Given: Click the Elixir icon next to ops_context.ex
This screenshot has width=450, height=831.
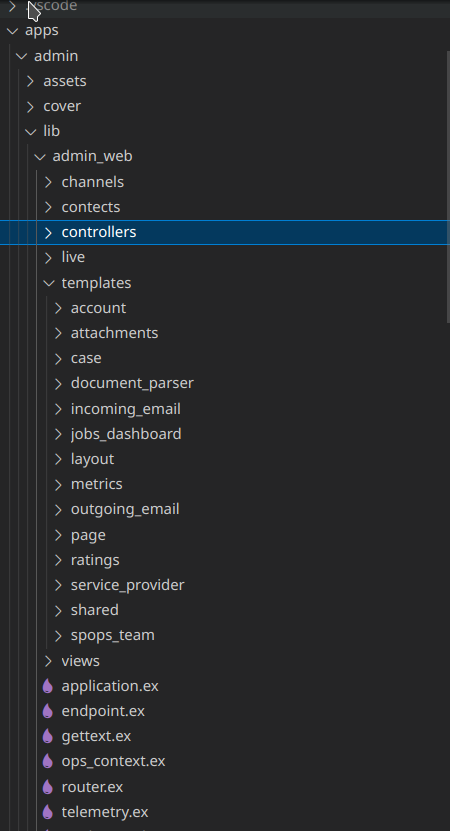Looking at the screenshot, I should click(x=48, y=761).
